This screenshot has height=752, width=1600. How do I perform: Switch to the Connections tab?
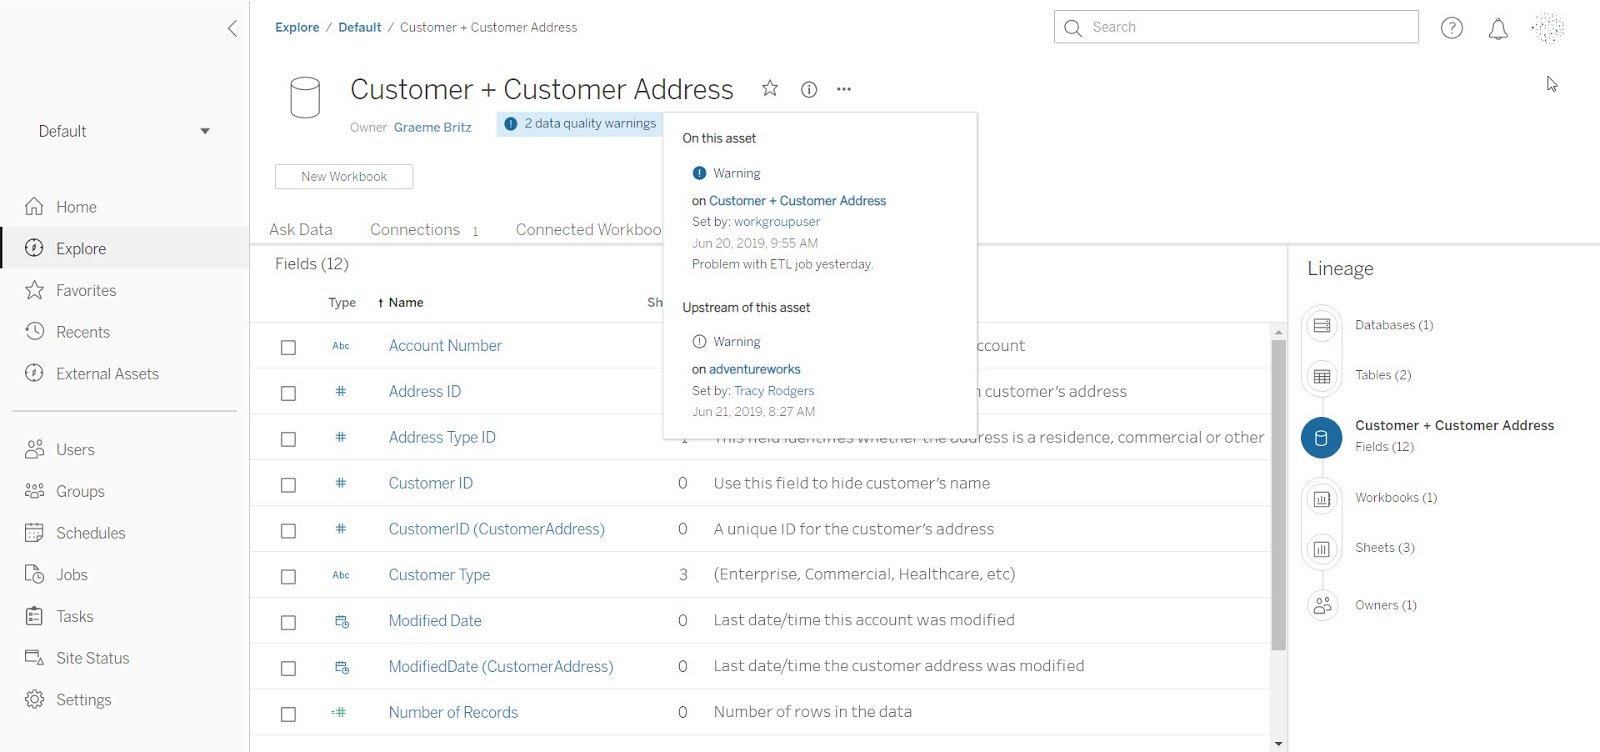(x=415, y=230)
